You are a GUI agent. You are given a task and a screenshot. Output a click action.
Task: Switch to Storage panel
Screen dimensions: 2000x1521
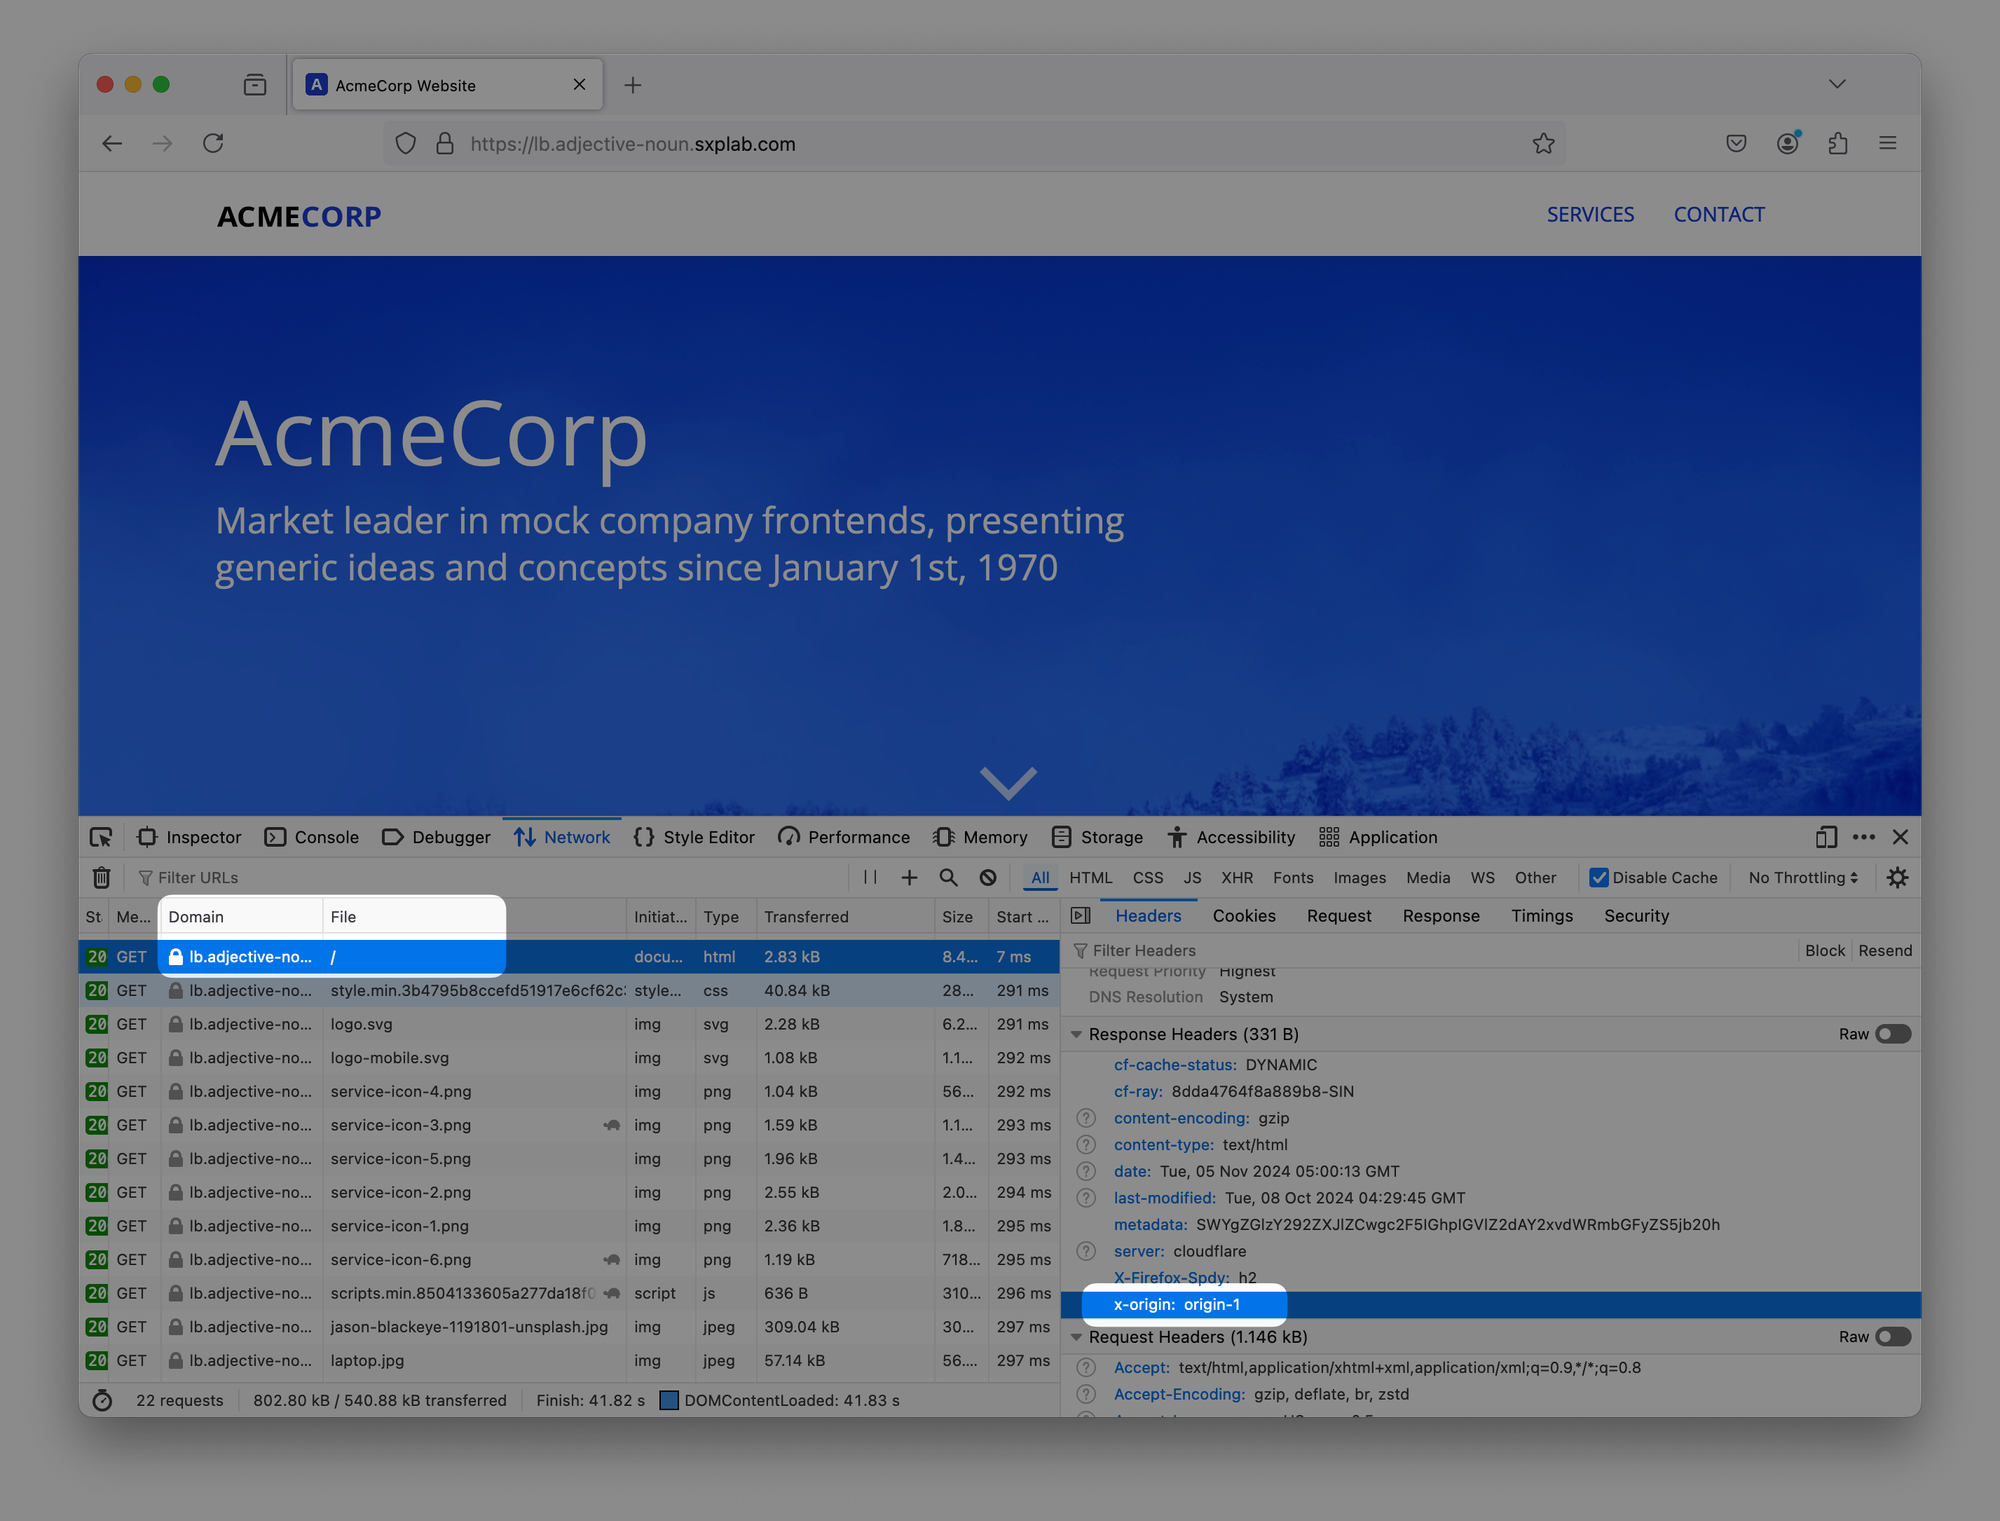1097,837
